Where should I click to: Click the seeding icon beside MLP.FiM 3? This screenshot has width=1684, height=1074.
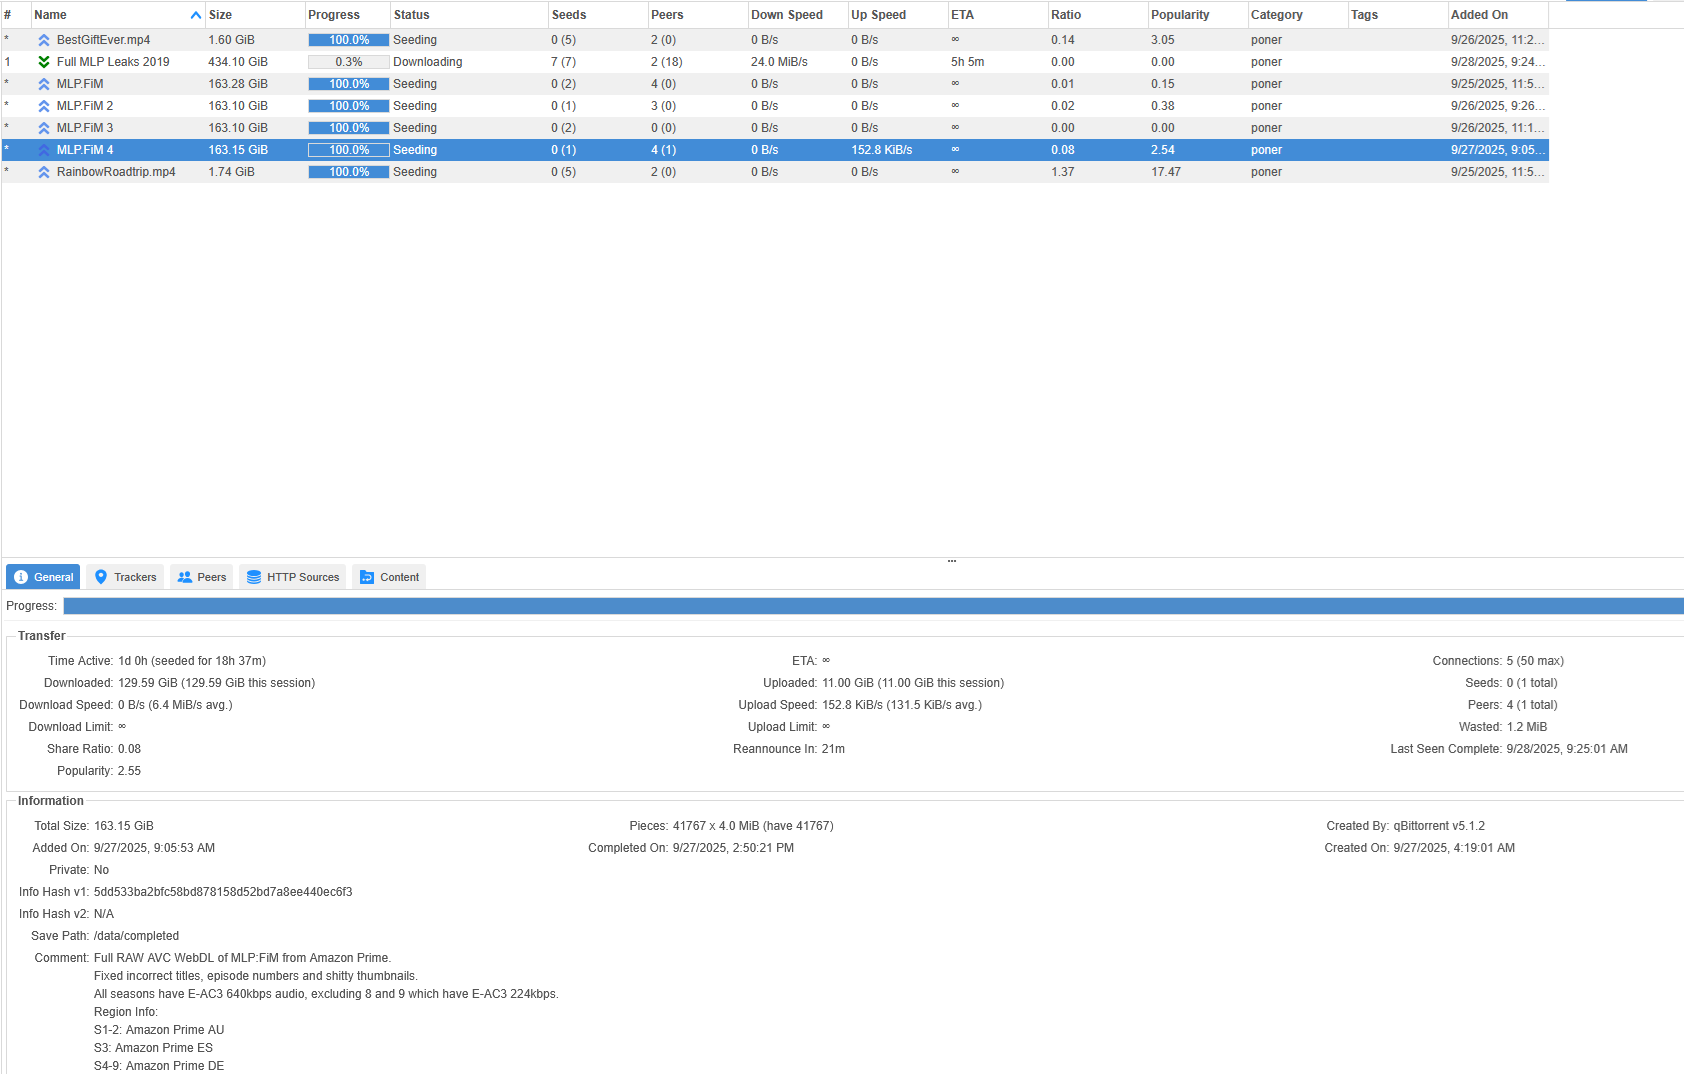[x=44, y=128]
